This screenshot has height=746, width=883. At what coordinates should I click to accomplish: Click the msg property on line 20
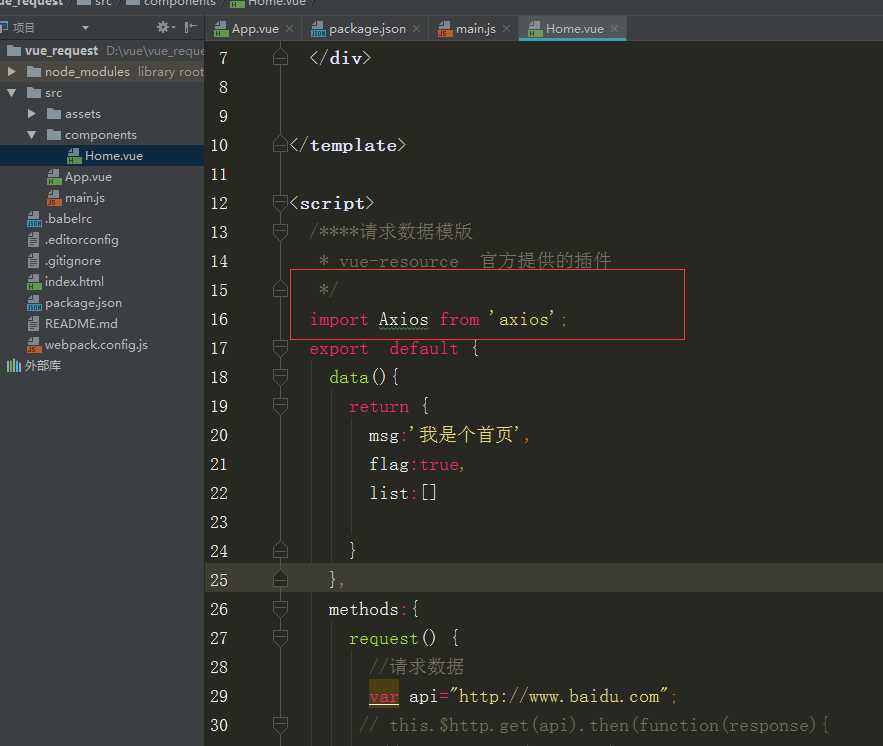tap(383, 435)
